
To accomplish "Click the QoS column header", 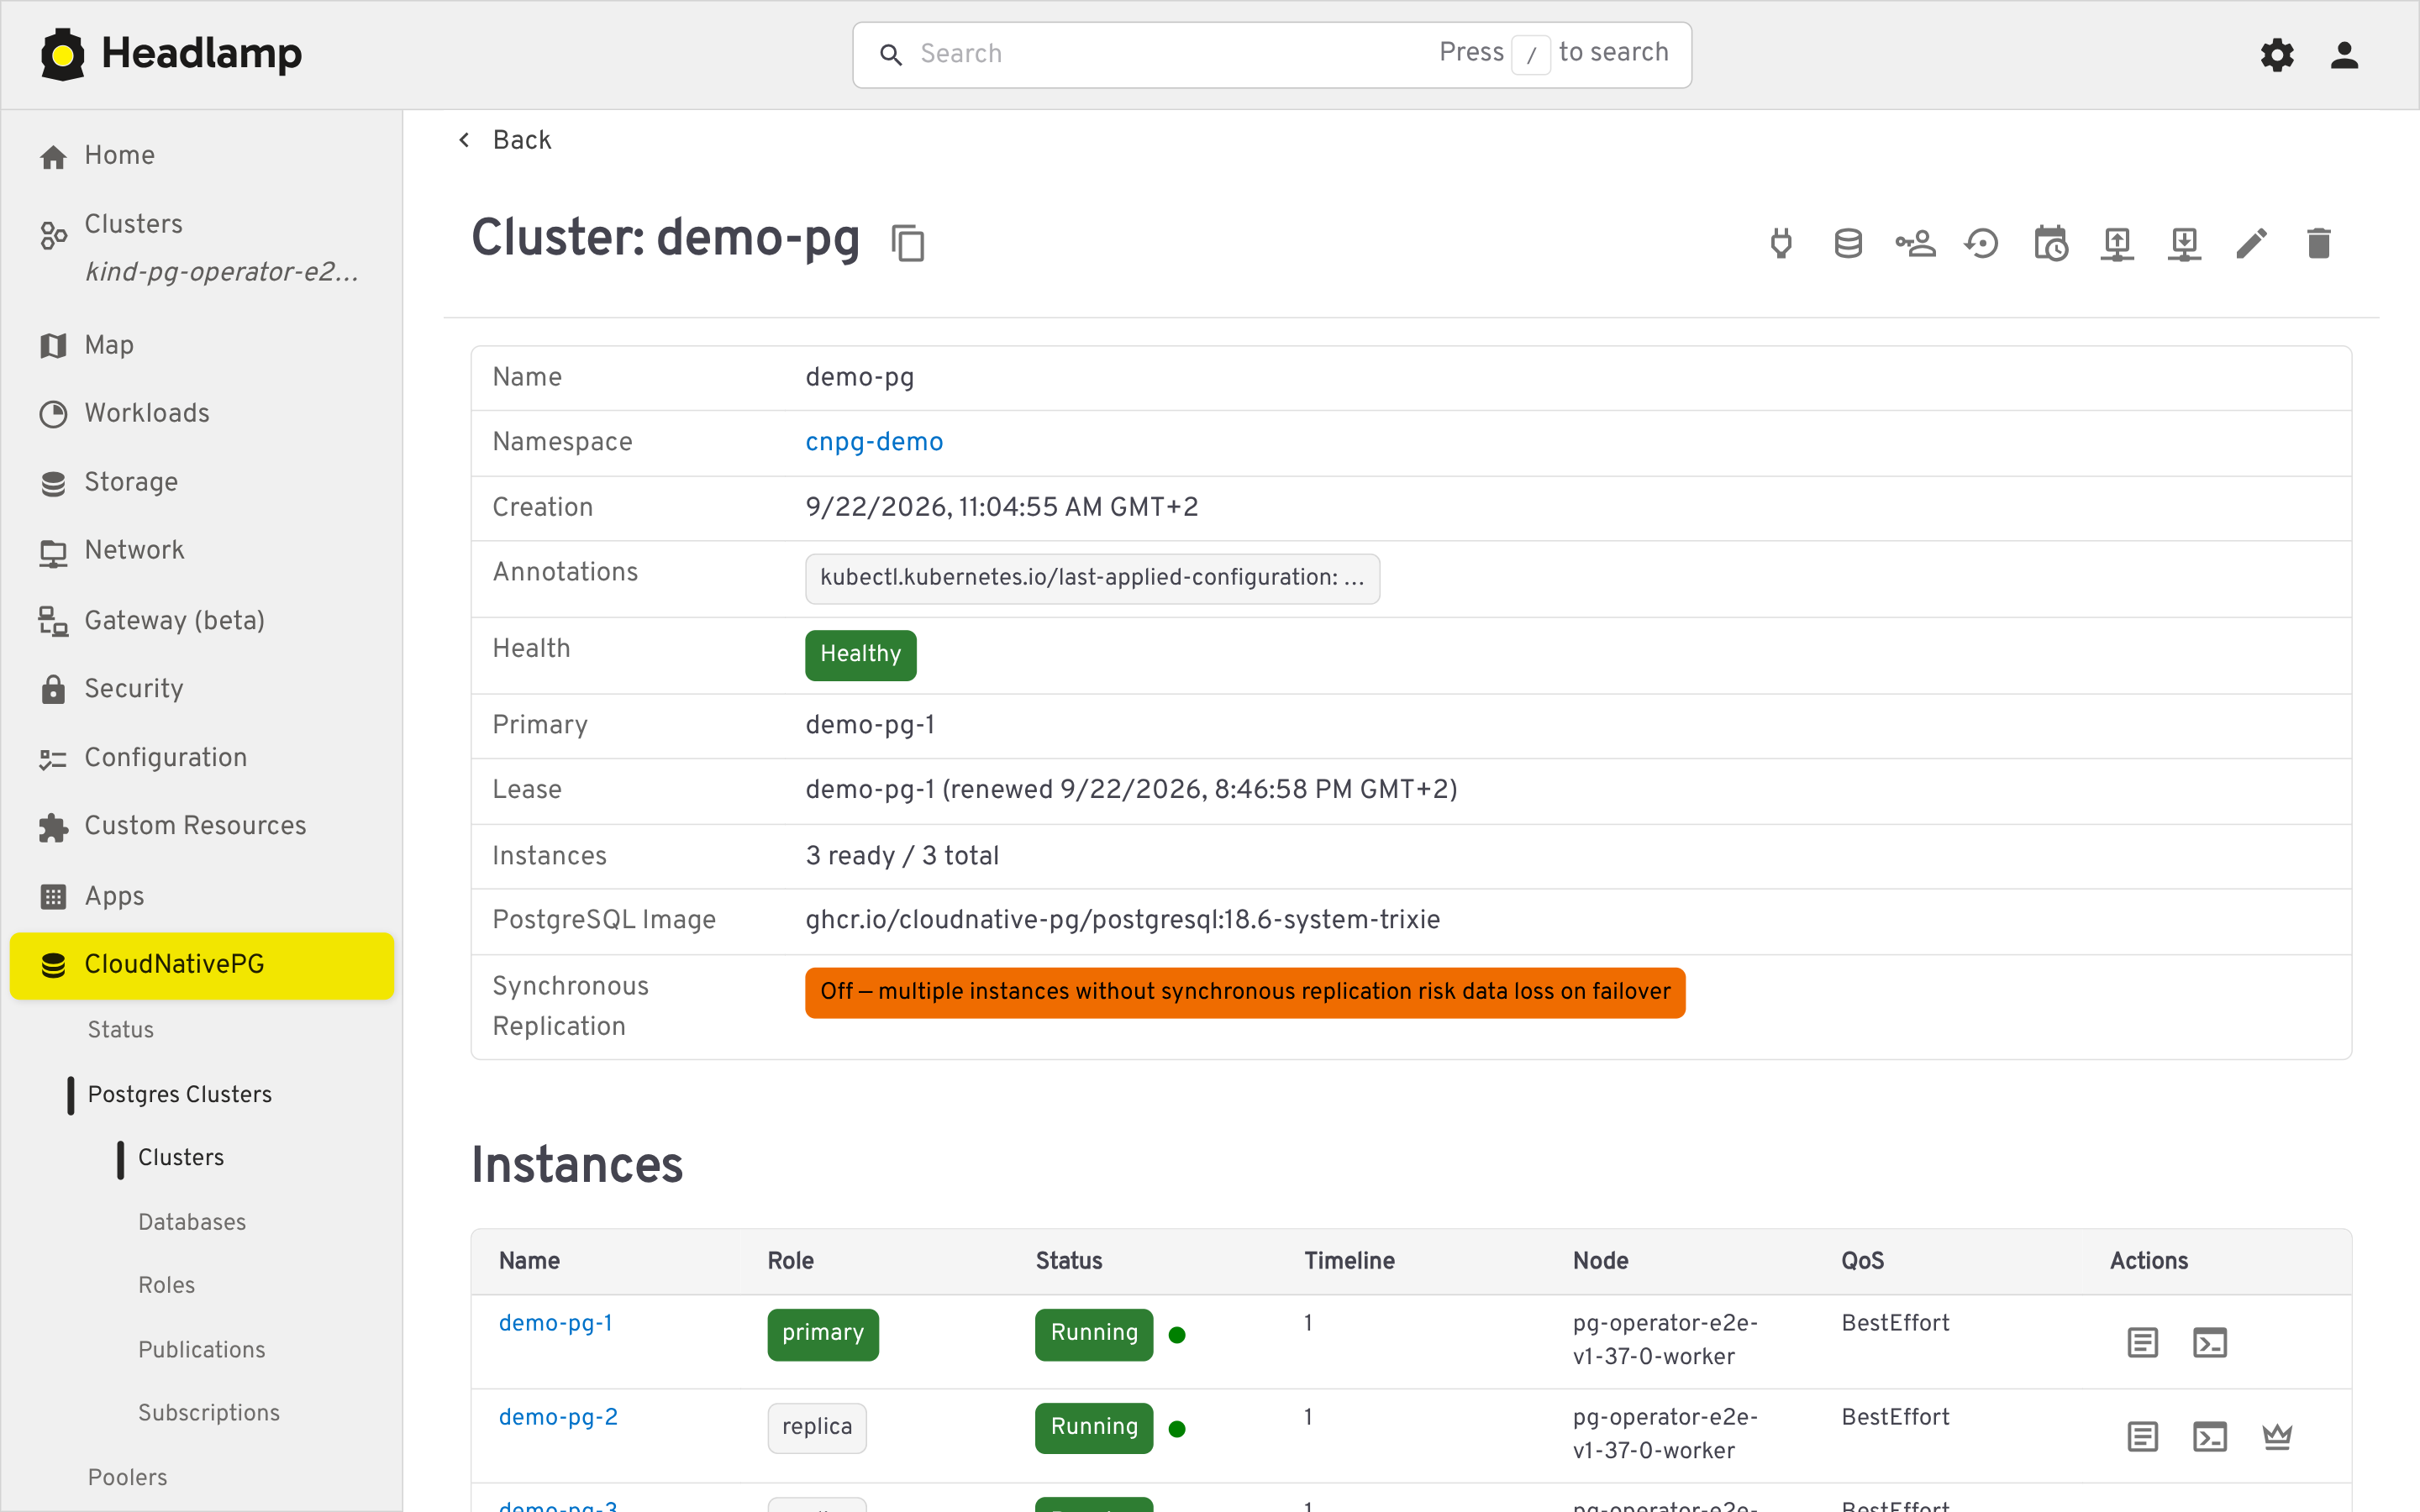I will 1862,1261.
